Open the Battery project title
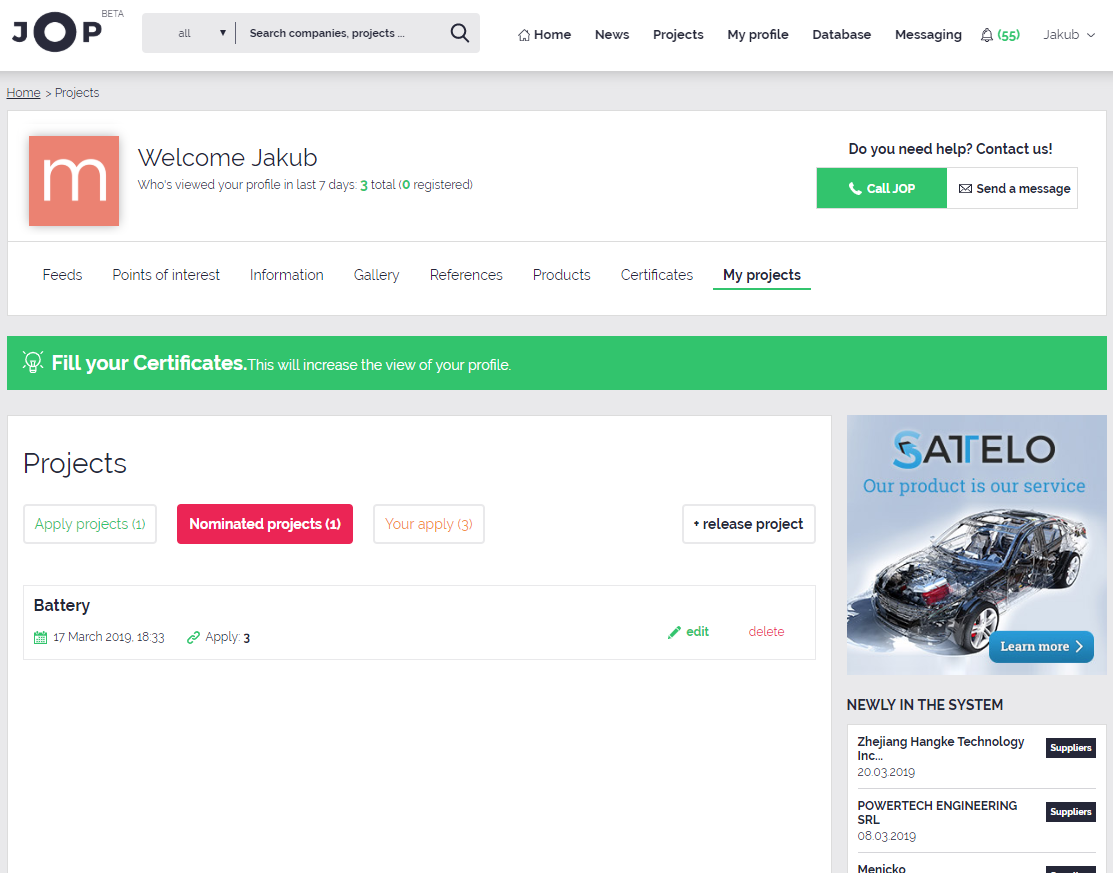The image size is (1113, 873). point(62,605)
